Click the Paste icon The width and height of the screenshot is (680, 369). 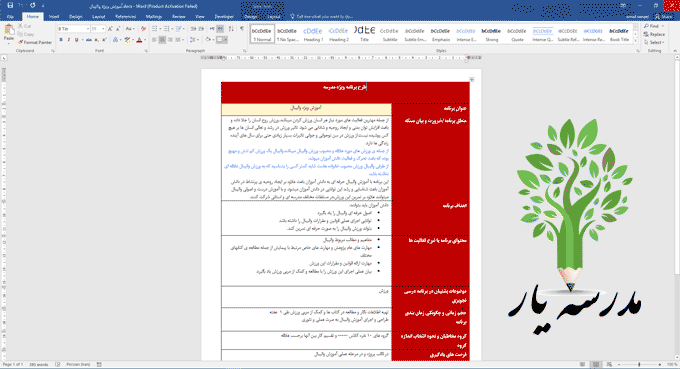(9, 30)
